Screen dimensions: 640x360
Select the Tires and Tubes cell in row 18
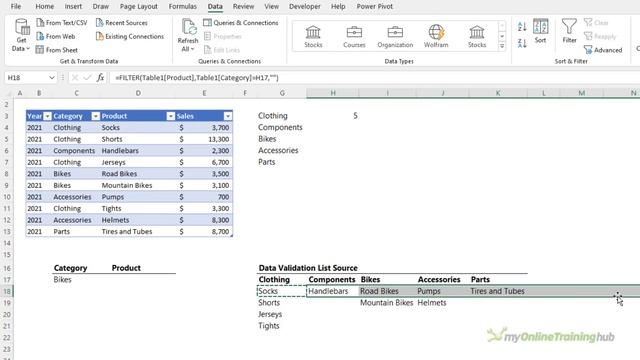tap(498, 291)
